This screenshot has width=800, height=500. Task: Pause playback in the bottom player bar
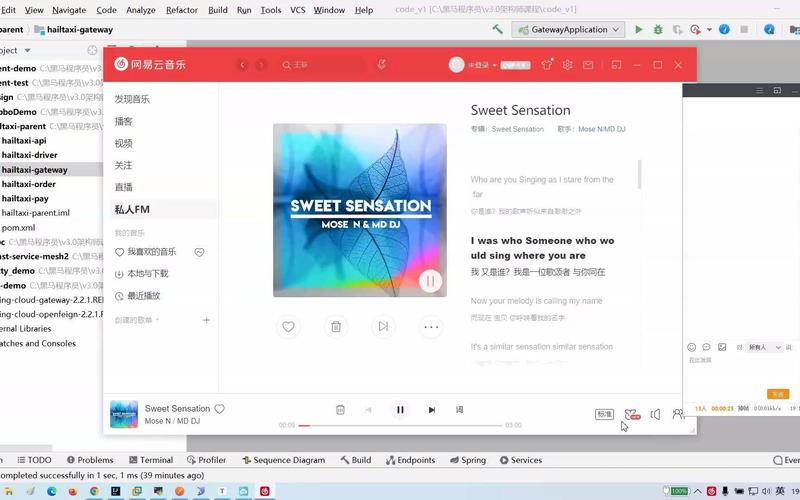[x=400, y=410]
